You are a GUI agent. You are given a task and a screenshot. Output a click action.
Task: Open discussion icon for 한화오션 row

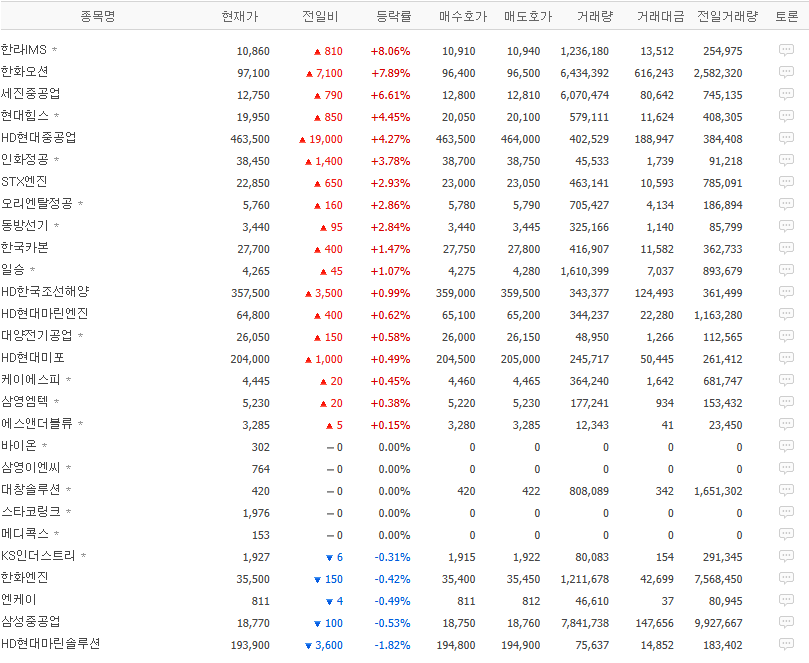point(786,72)
